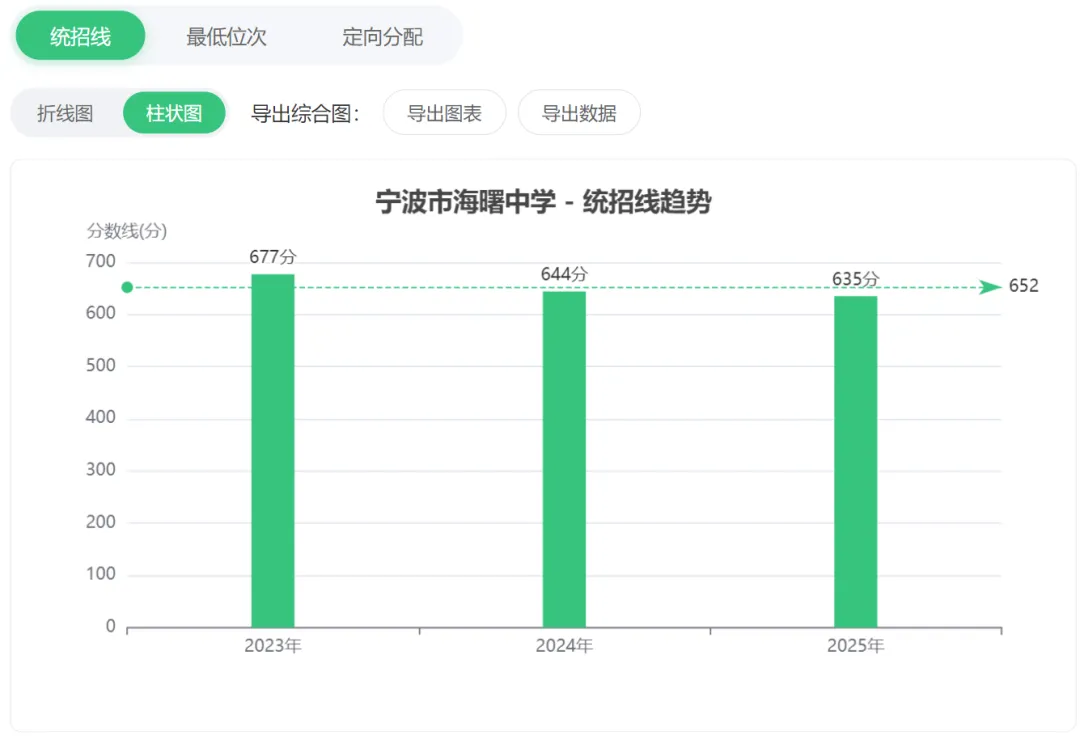Viewport: 1080px width, 740px height.
Task: Click the 200 y-axis label
Action: 101,522
